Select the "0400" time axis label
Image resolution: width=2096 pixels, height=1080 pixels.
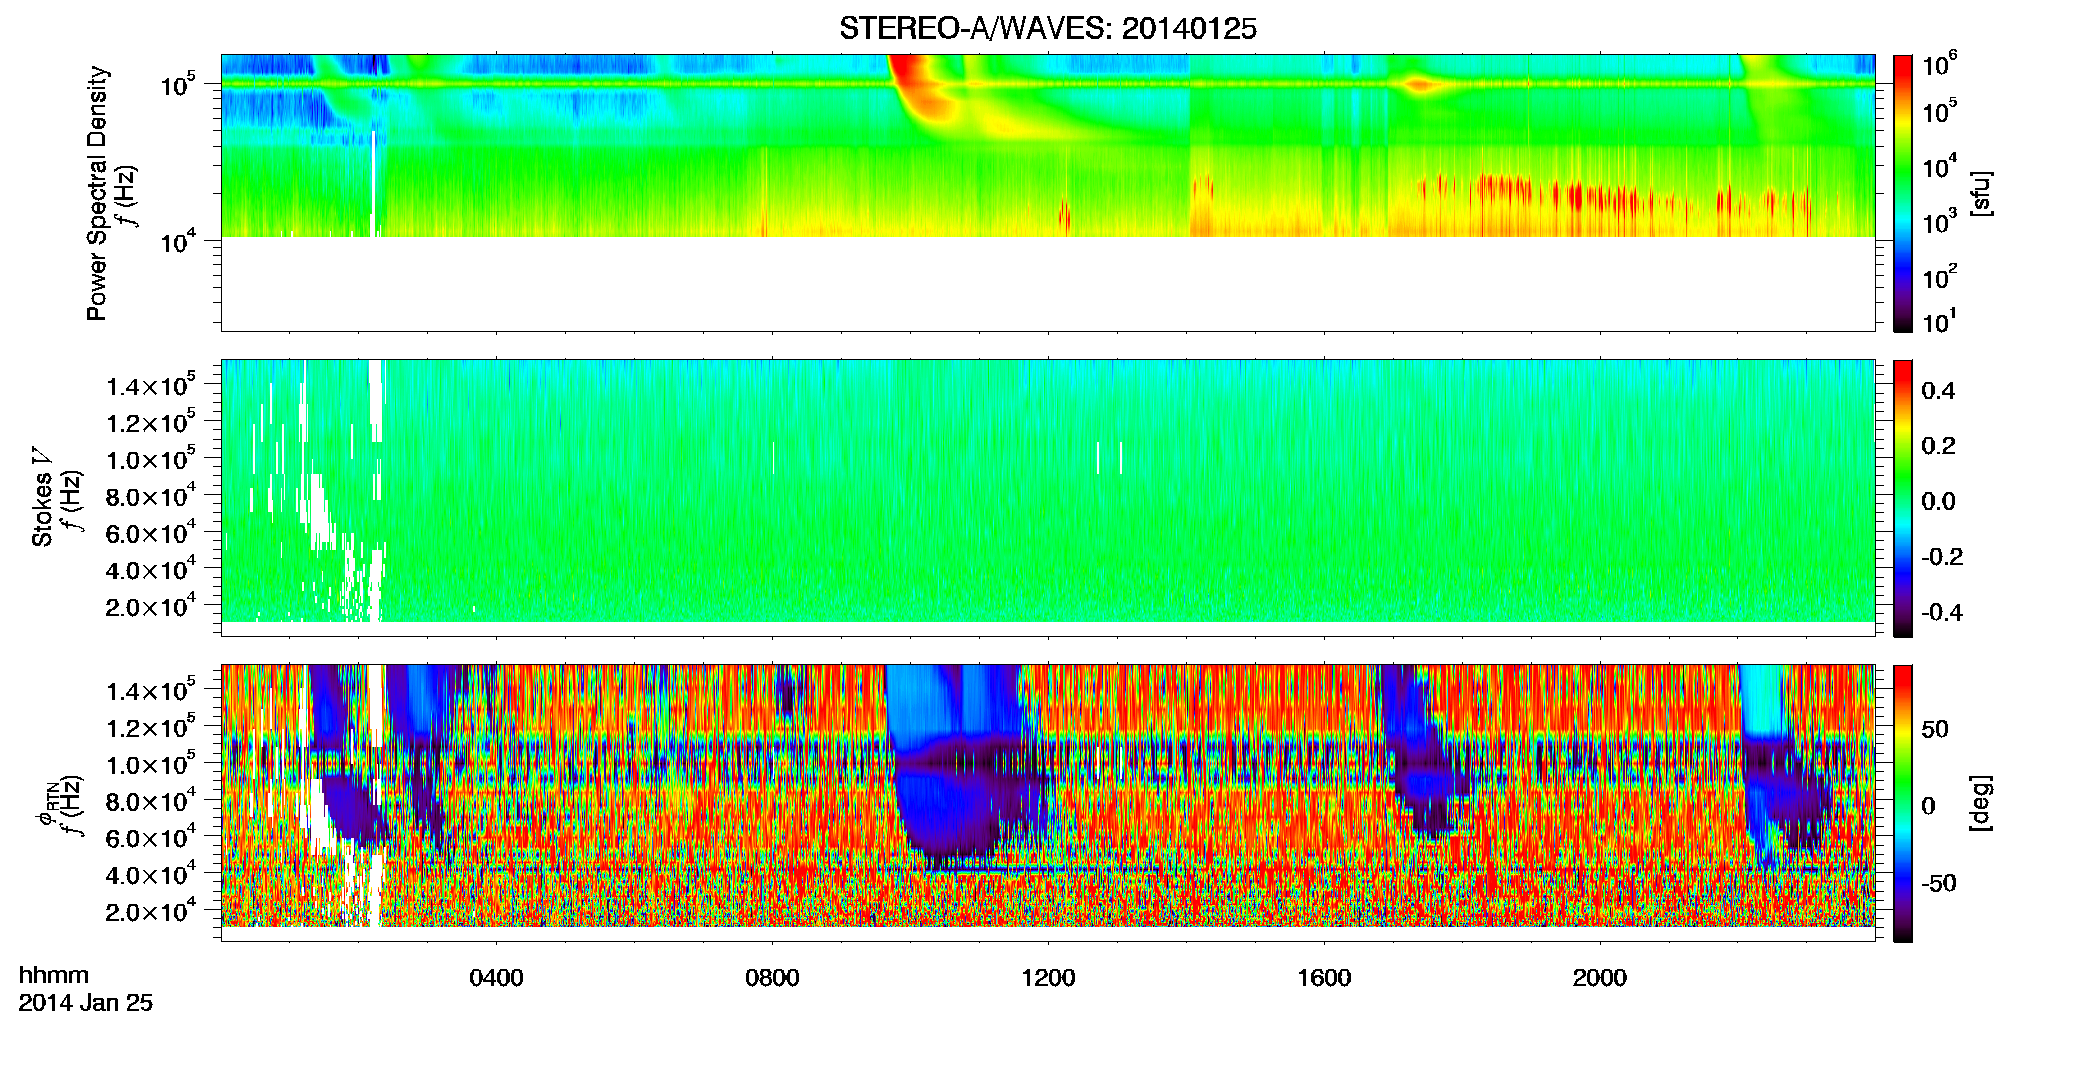(496, 978)
